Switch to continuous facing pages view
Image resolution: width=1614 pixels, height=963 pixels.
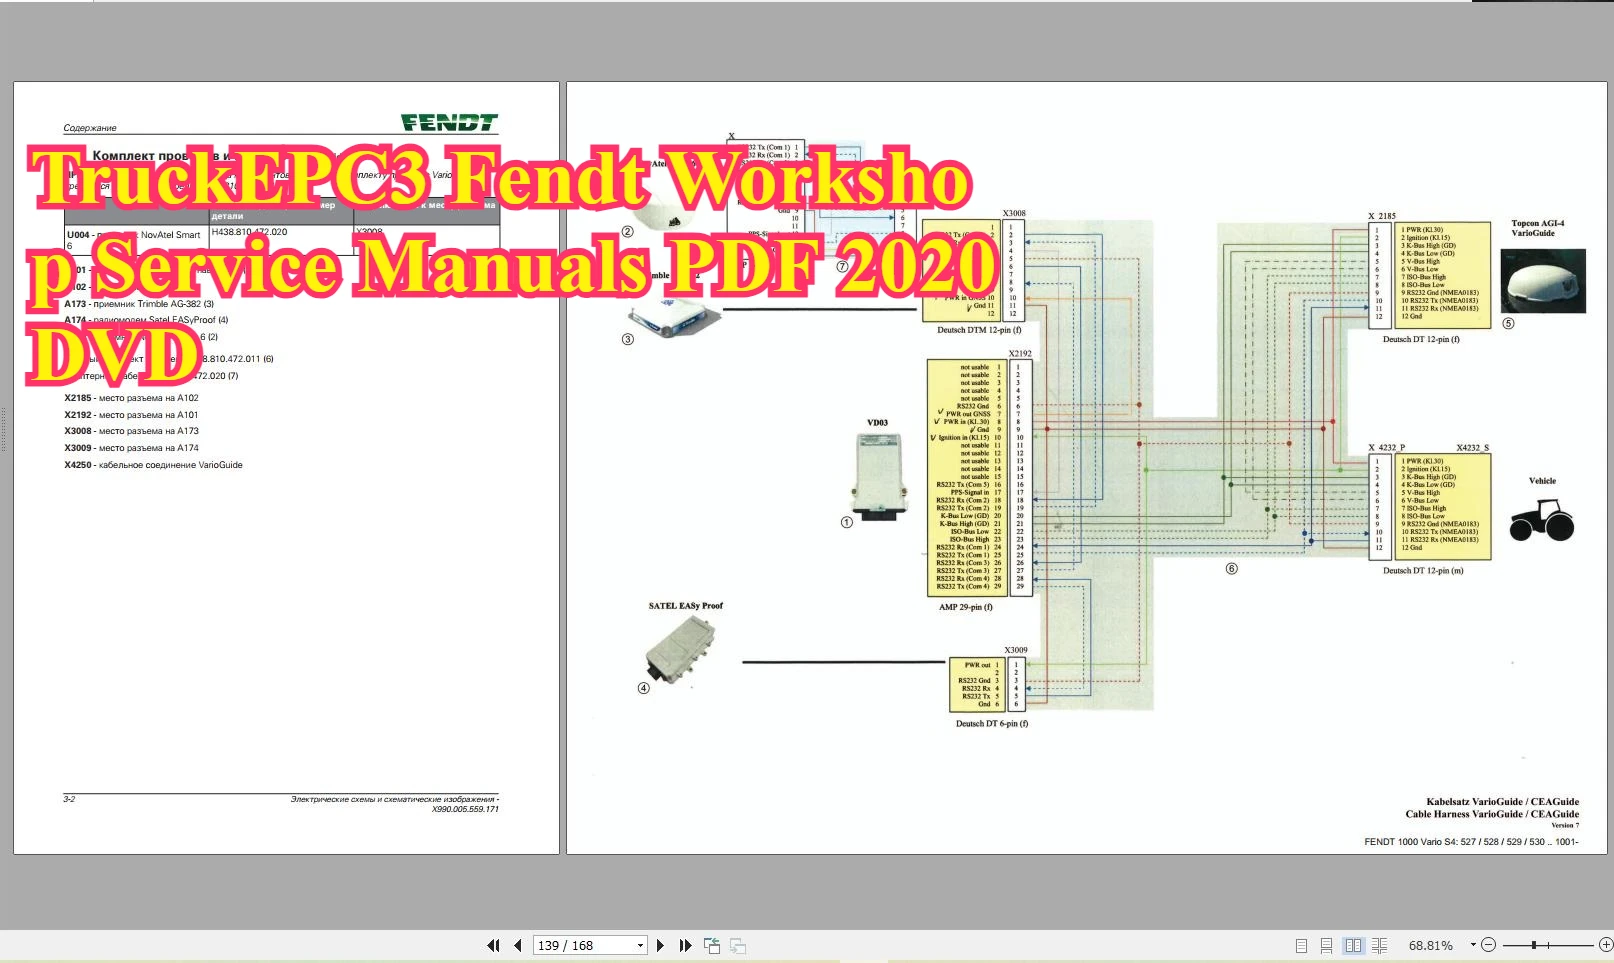pyautogui.click(x=1379, y=945)
